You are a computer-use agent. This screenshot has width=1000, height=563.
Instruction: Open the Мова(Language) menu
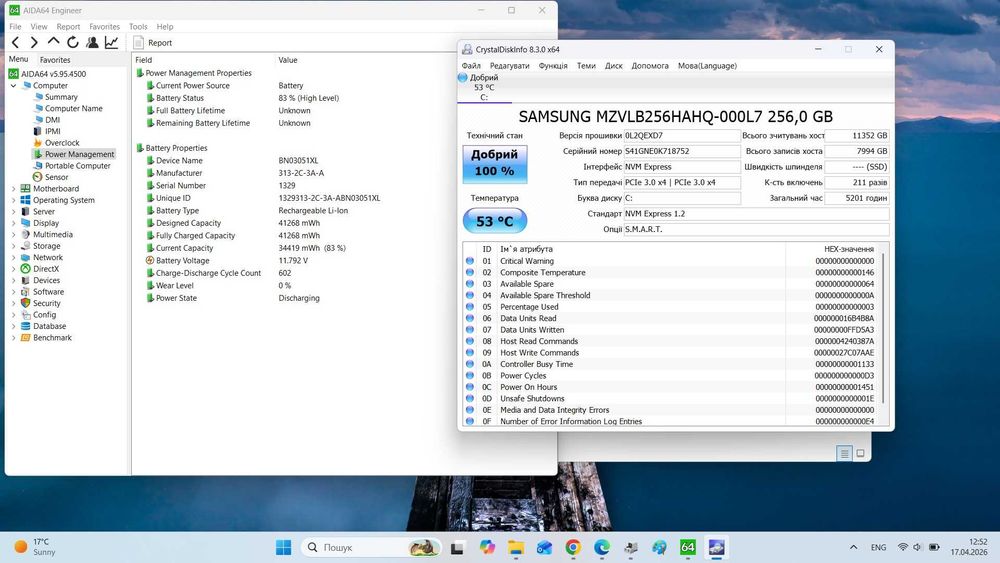point(707,66)
